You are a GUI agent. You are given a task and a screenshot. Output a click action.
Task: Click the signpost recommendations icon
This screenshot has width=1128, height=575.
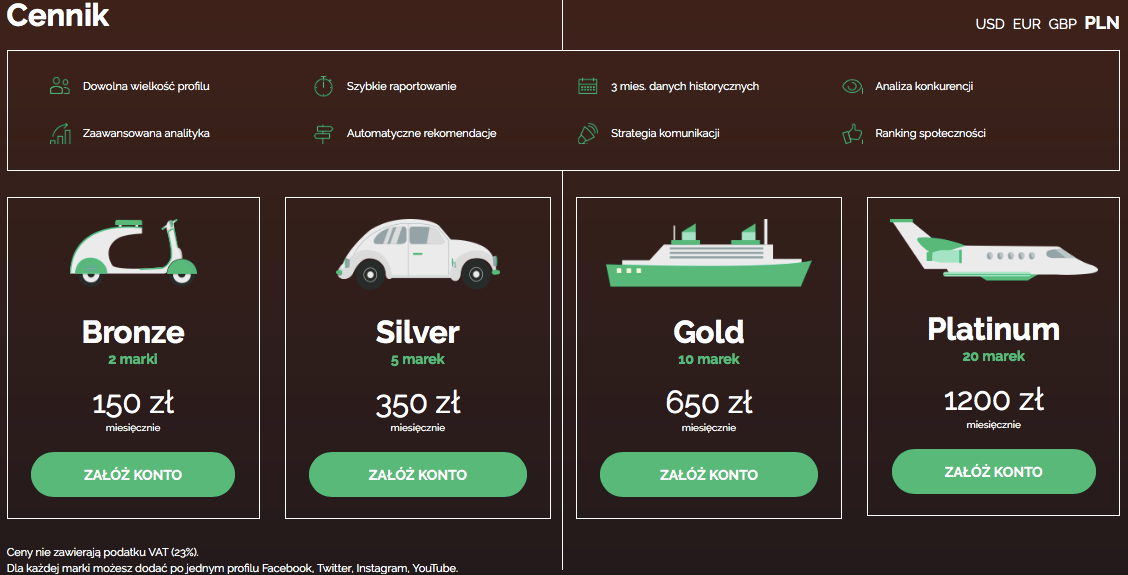(x=323, y=133)
